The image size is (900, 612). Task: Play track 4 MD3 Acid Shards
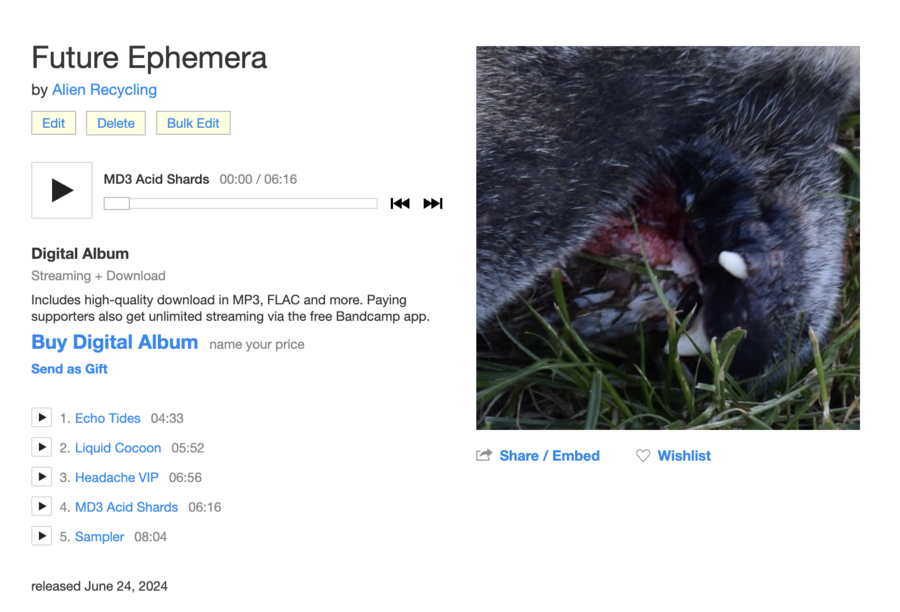[x=42, y=506]
